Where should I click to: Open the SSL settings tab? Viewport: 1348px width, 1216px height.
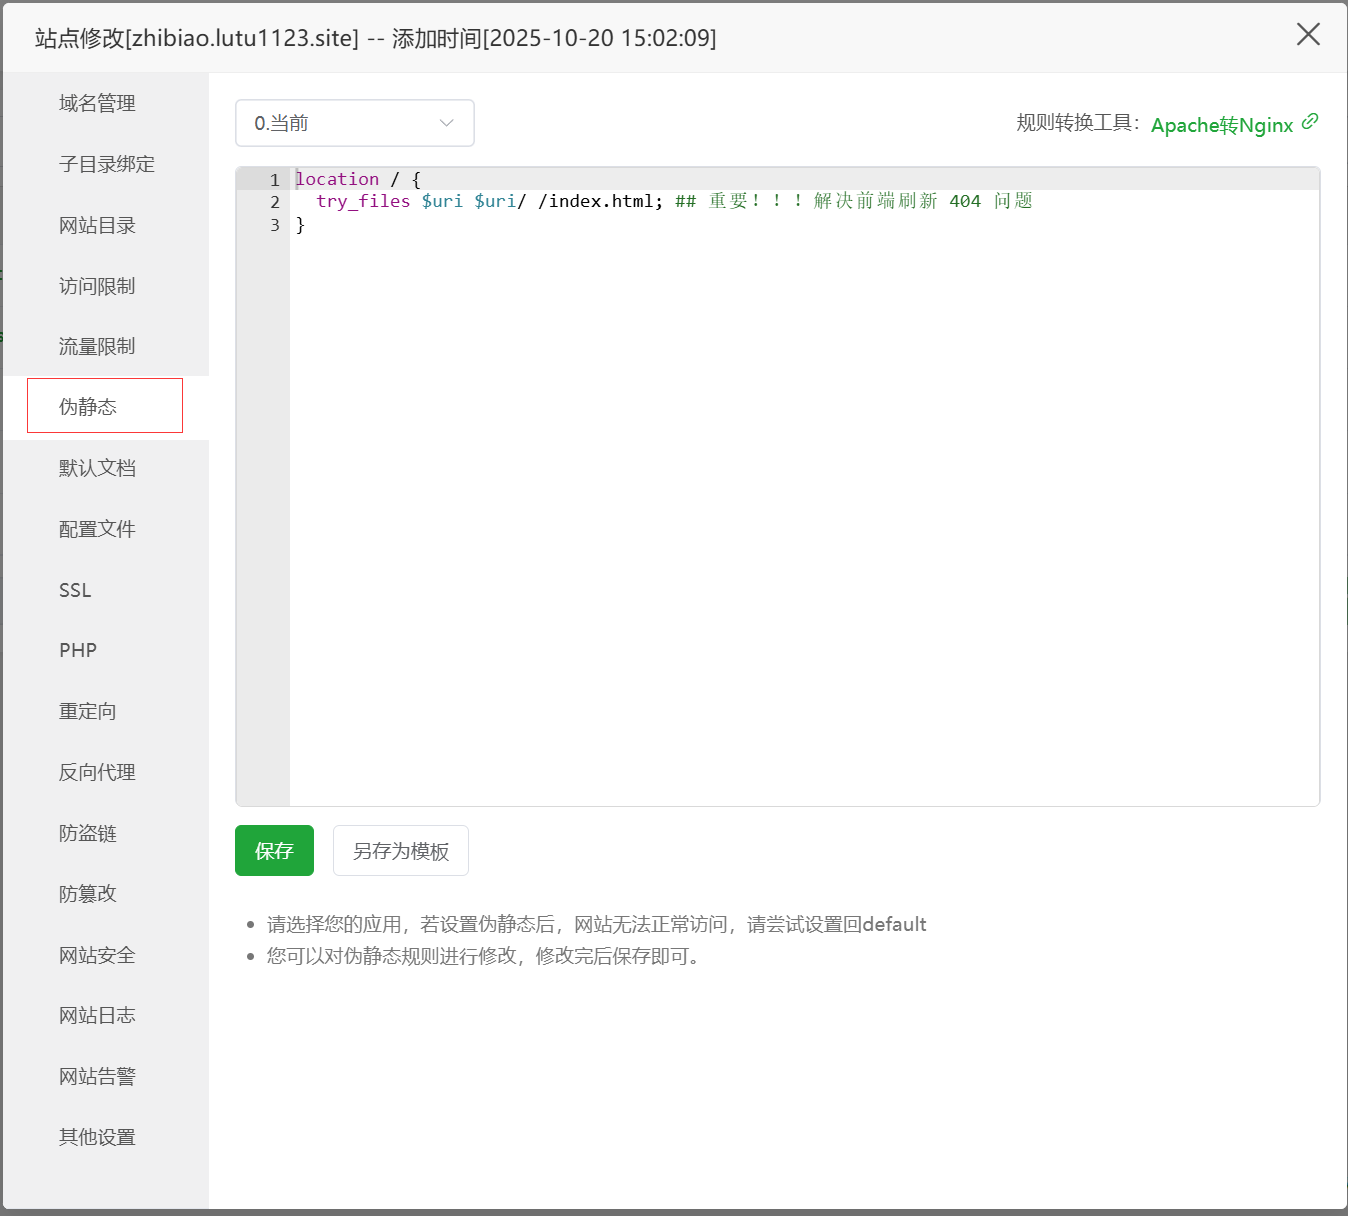[x=75, y=590]
